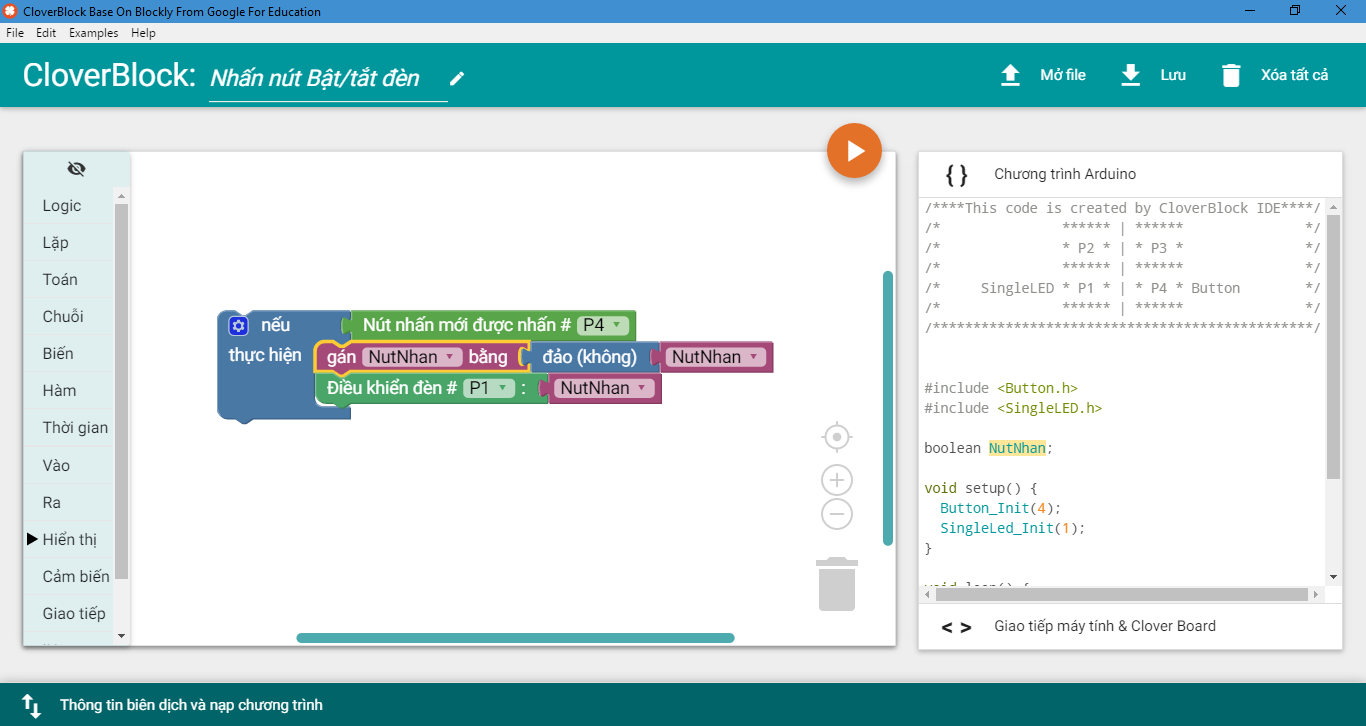
Task: Open the NutNhan dropdown in gán block
Action: (x=412, y=357)
